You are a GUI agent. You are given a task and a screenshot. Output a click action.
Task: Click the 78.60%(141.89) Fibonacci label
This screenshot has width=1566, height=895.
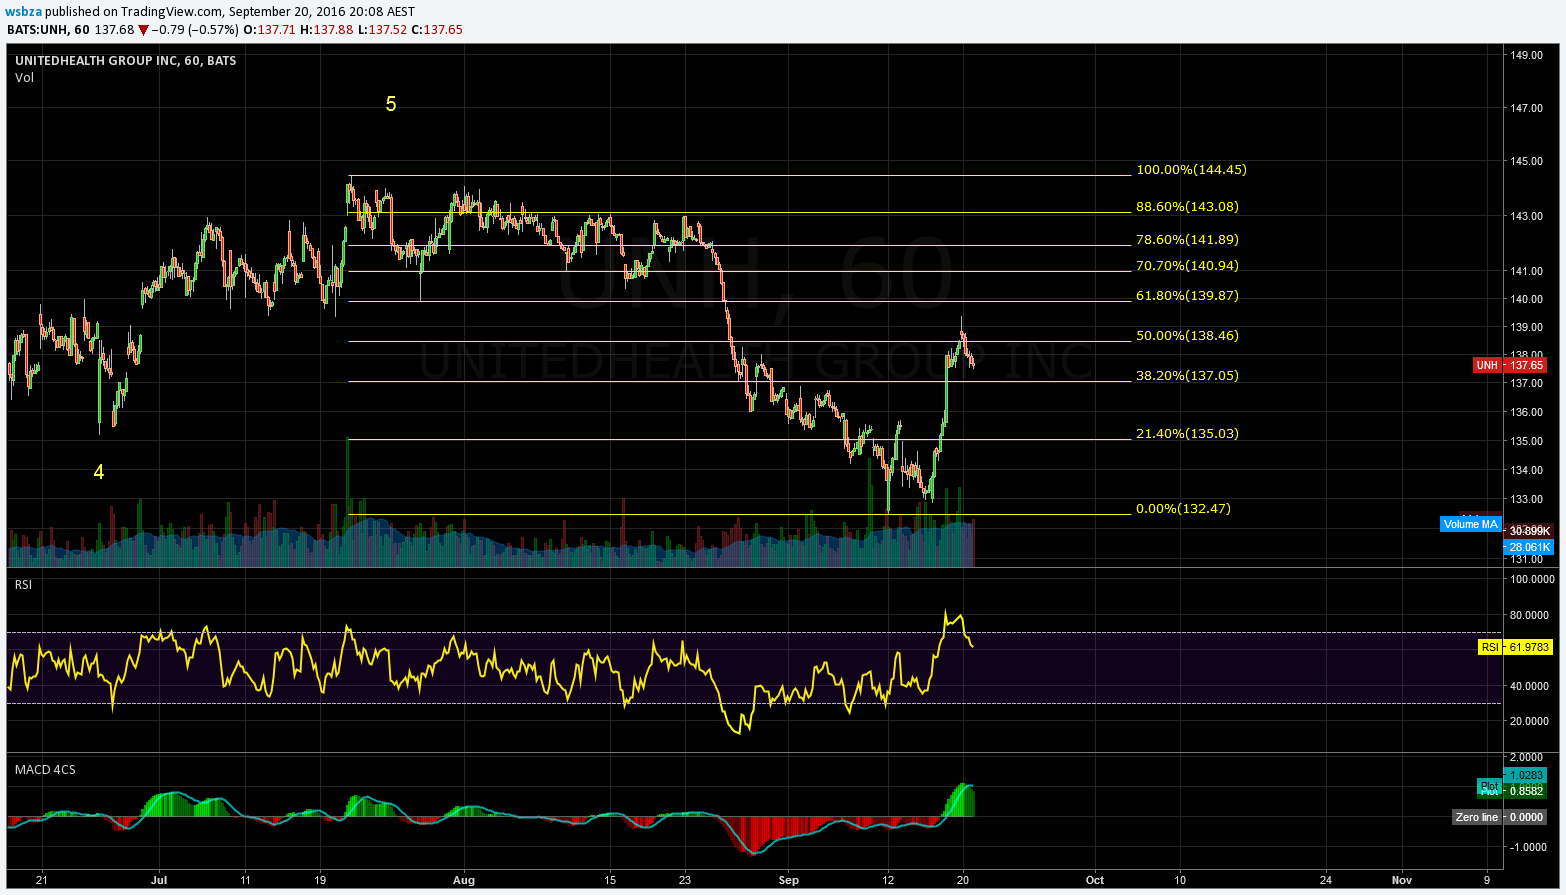tap(1188, 240)
